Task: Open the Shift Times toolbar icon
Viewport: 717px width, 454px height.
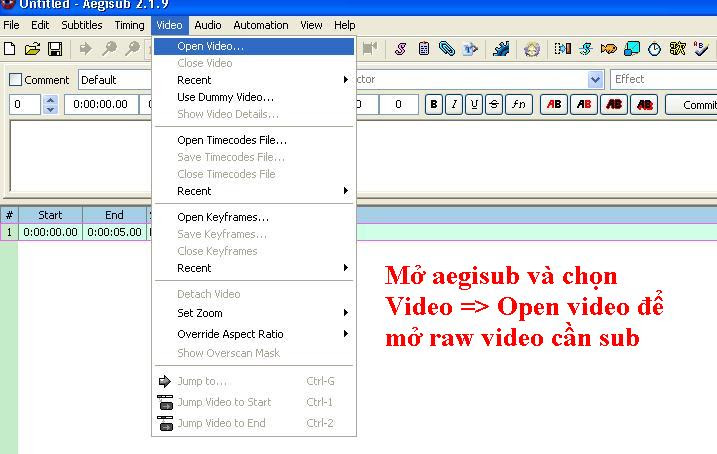Action: pos(562,48)
